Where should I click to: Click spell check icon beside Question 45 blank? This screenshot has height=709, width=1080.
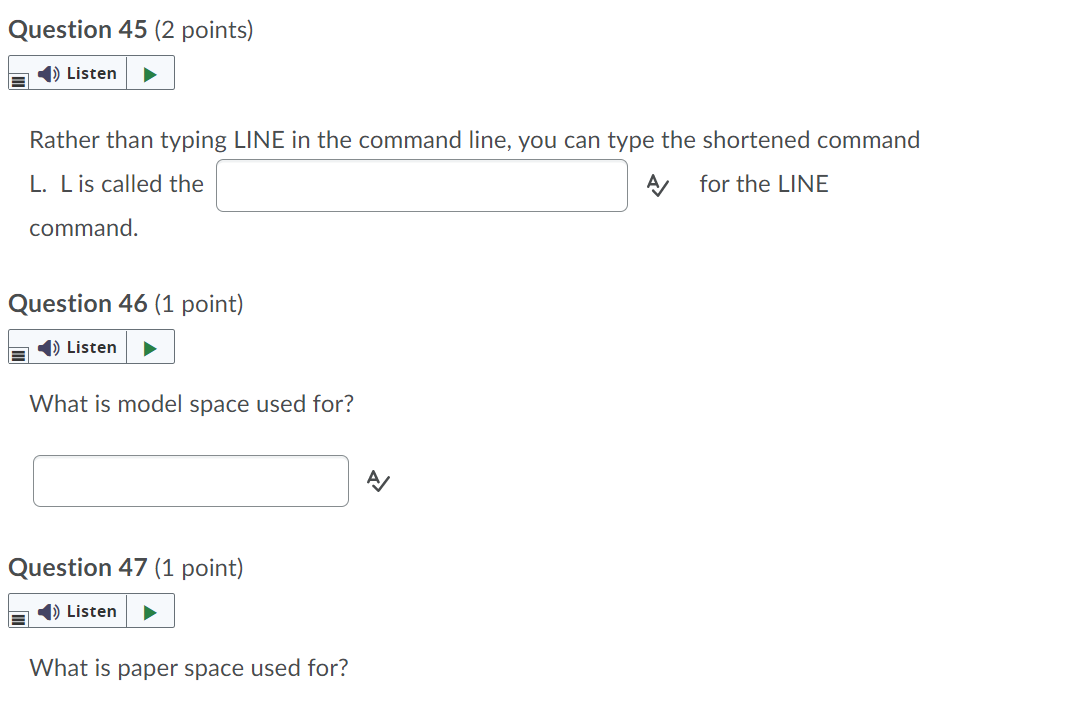656,185
